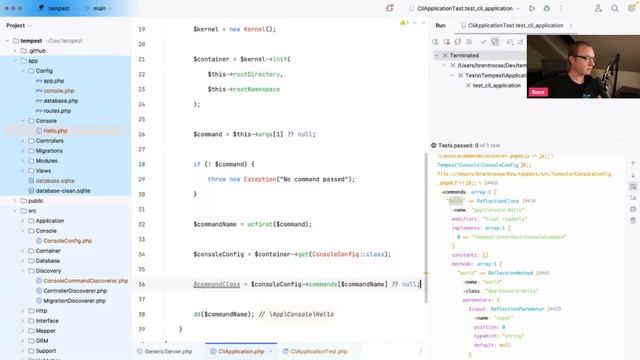Viewport: 640px width, 360px height.
Task: Open the main branch dropdown
Action: click(98, 8)
